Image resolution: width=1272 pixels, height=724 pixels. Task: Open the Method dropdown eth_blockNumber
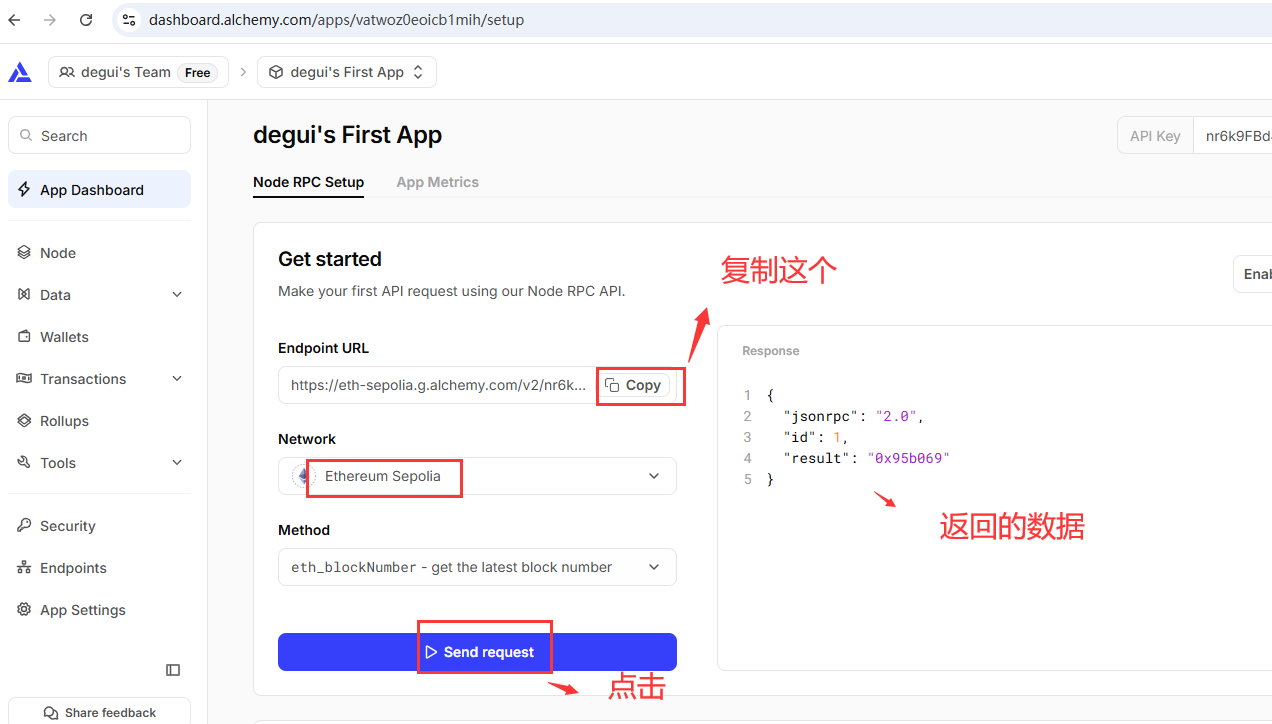click(x=477, y=567)
